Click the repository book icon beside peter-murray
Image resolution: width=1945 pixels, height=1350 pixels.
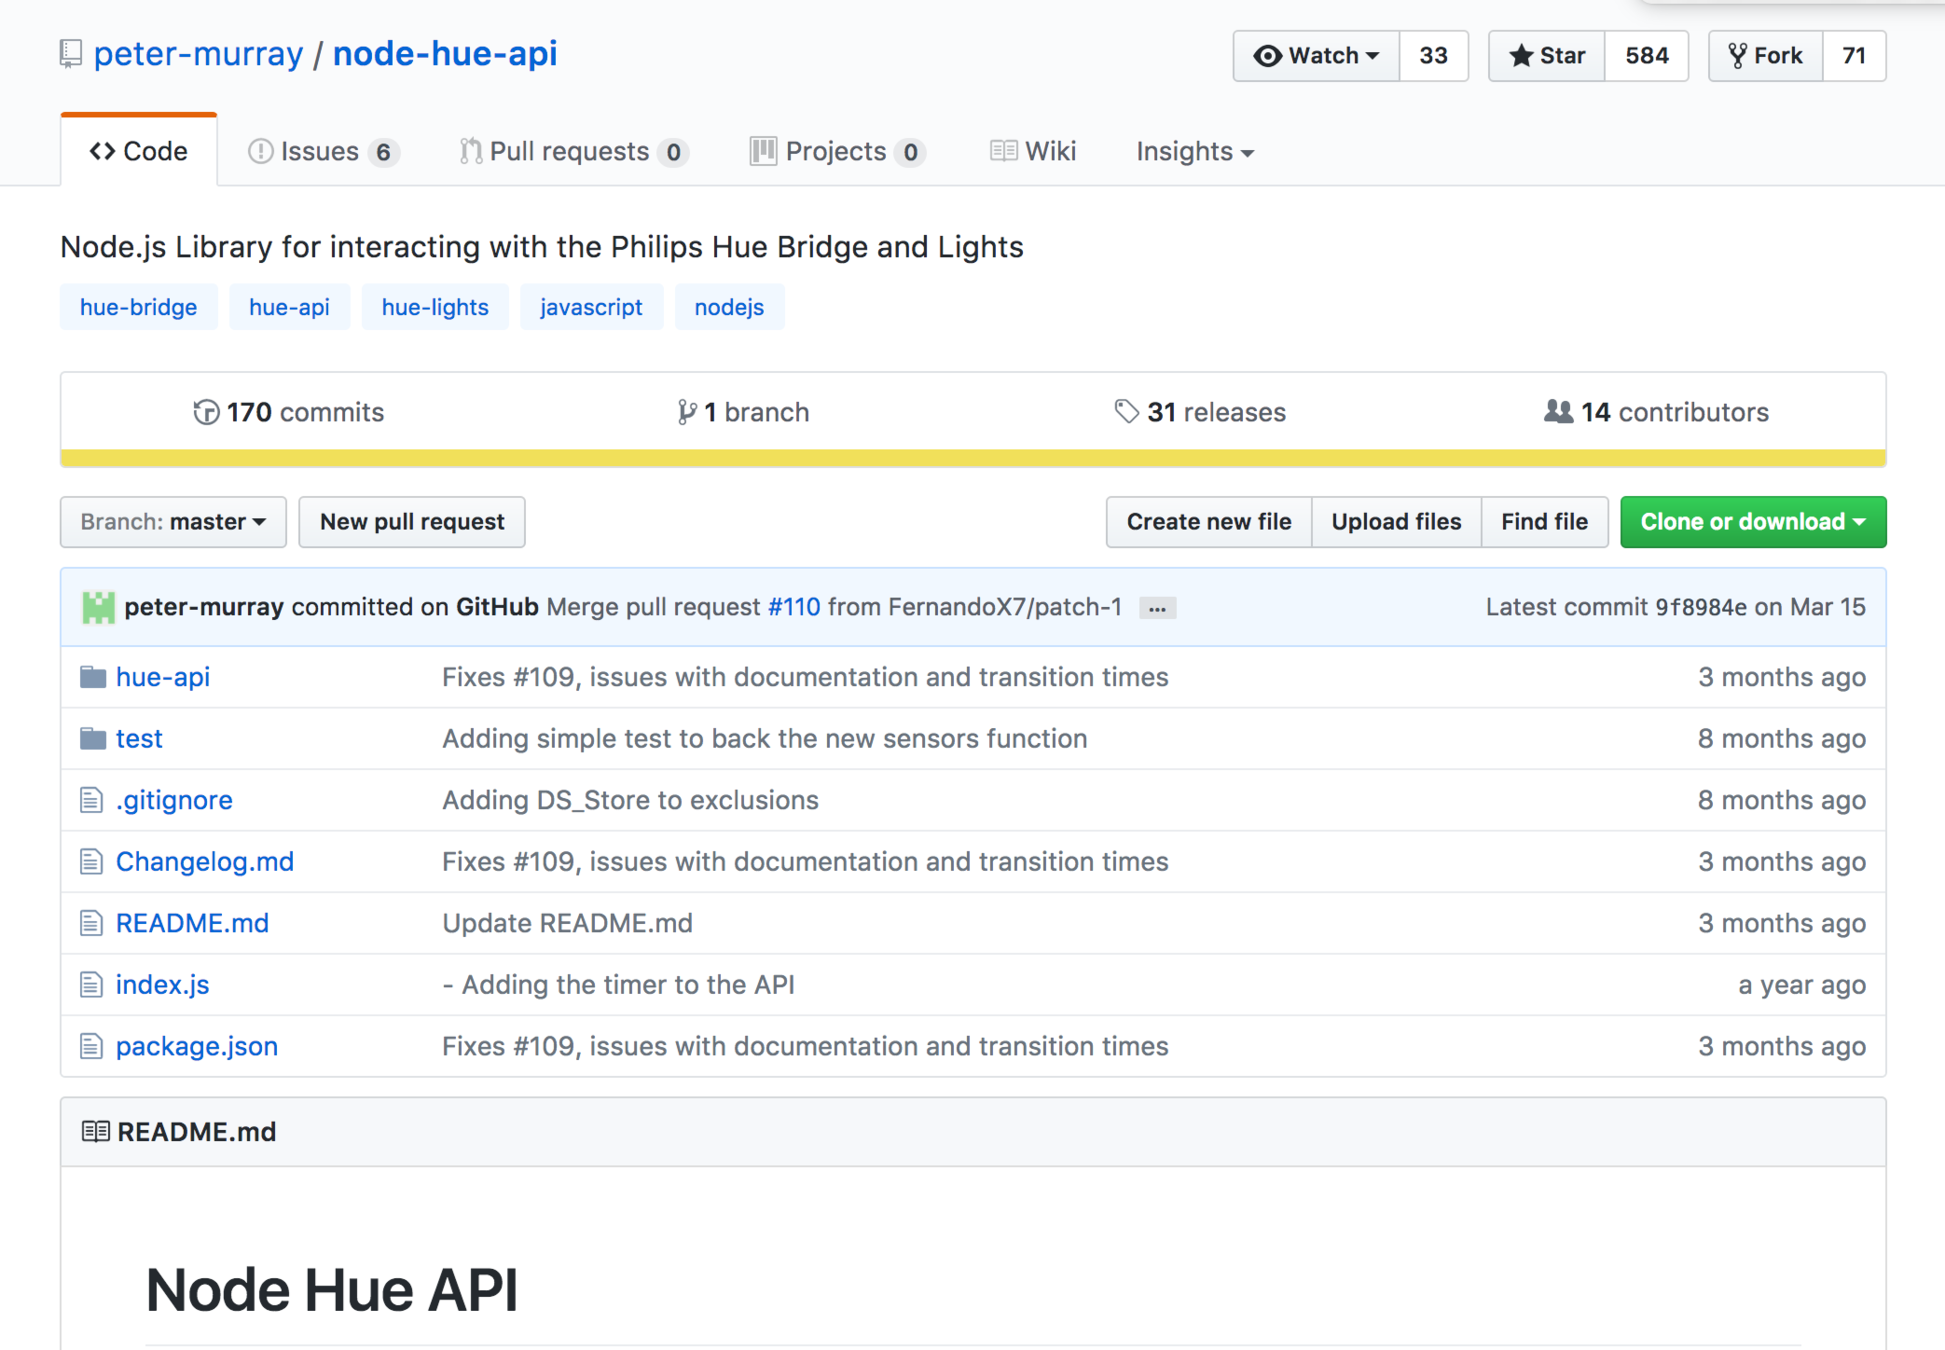70,54
